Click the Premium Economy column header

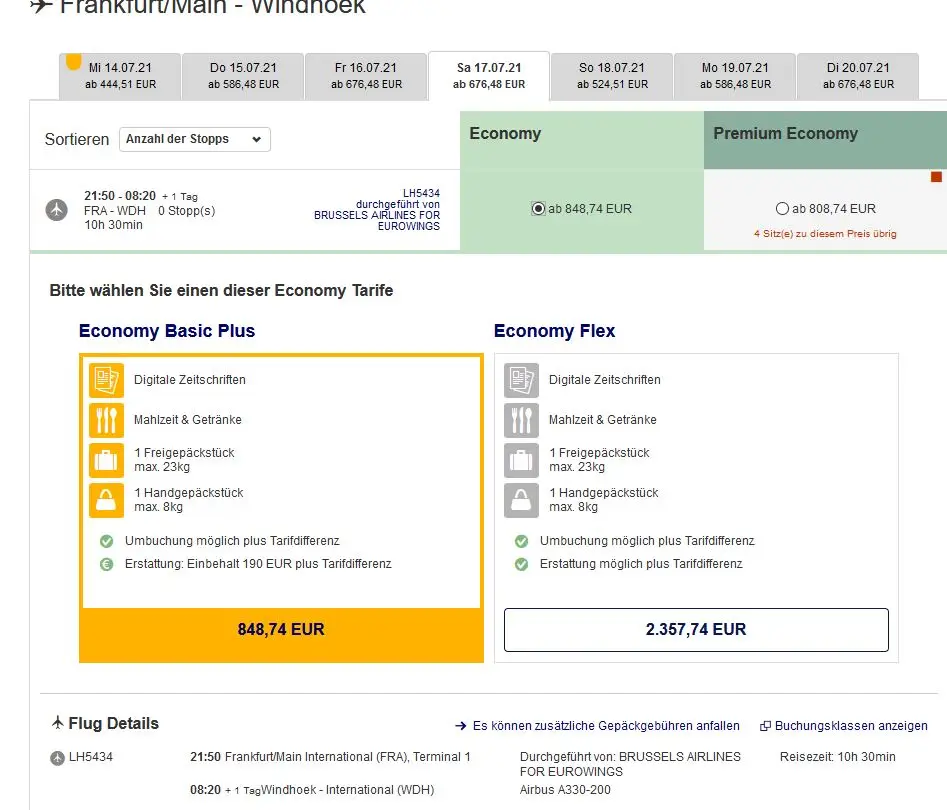825,140
